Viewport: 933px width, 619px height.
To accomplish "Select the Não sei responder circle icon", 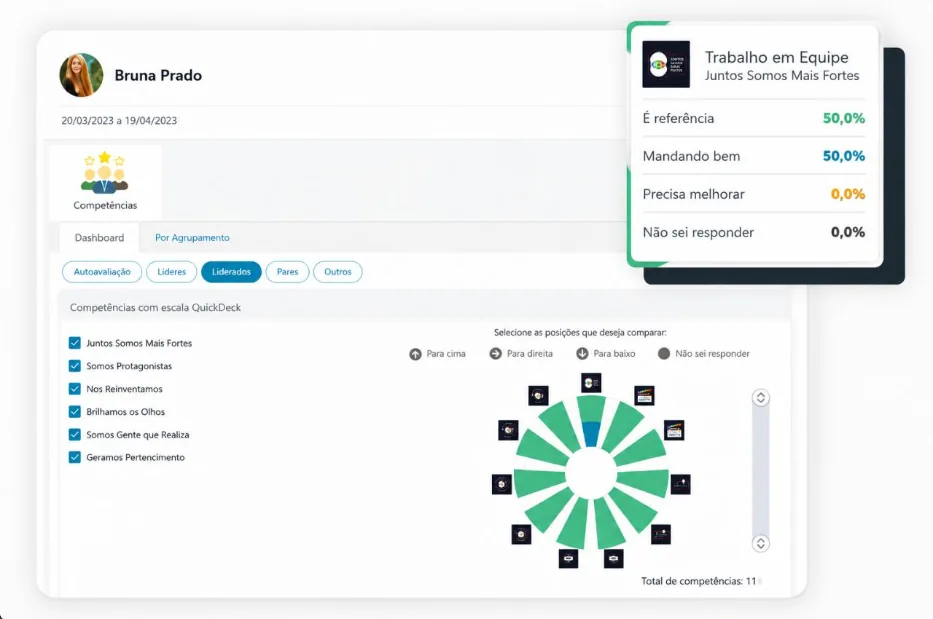I will pos(664,354).
